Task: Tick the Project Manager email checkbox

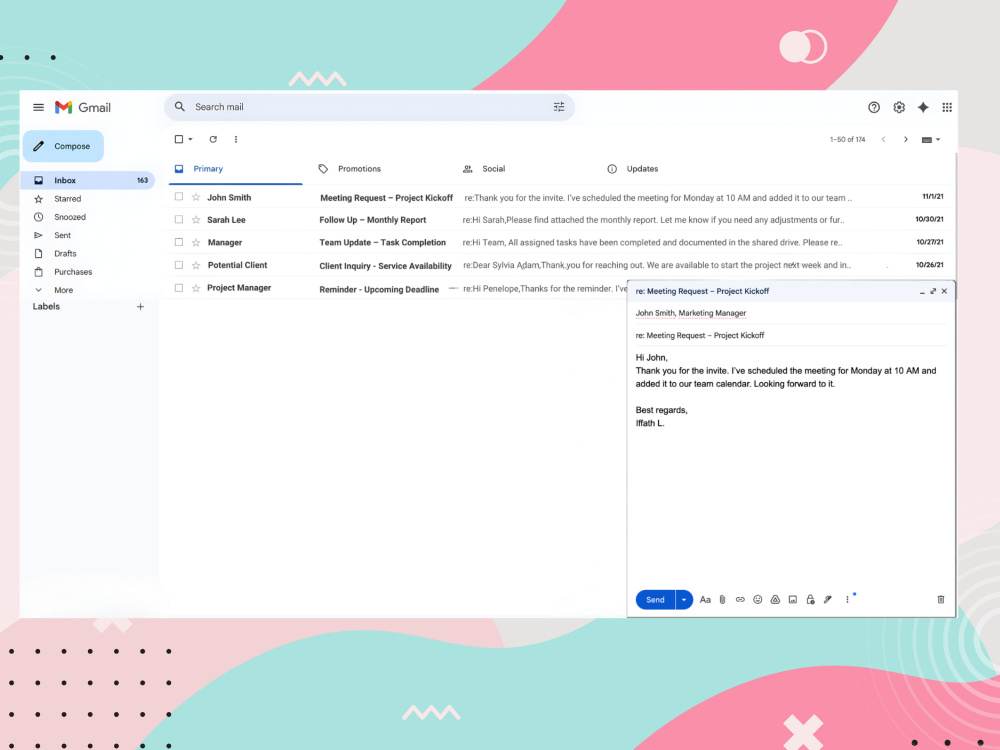Action: (x=179, y=288)
